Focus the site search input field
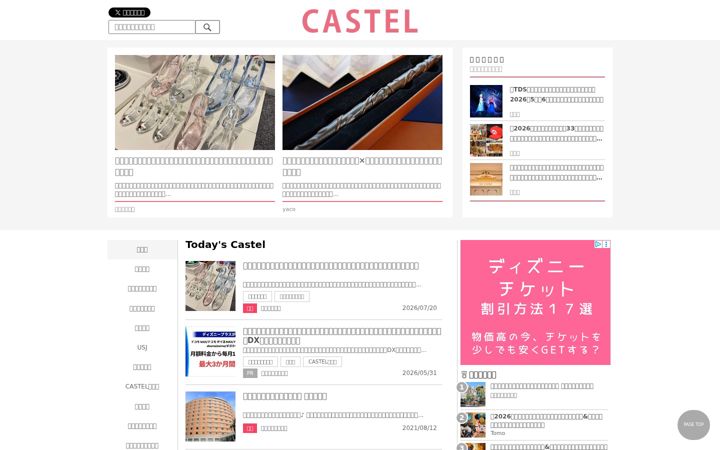Image resolution: width=720 pixels, height=450 pixels. [152, 27]
